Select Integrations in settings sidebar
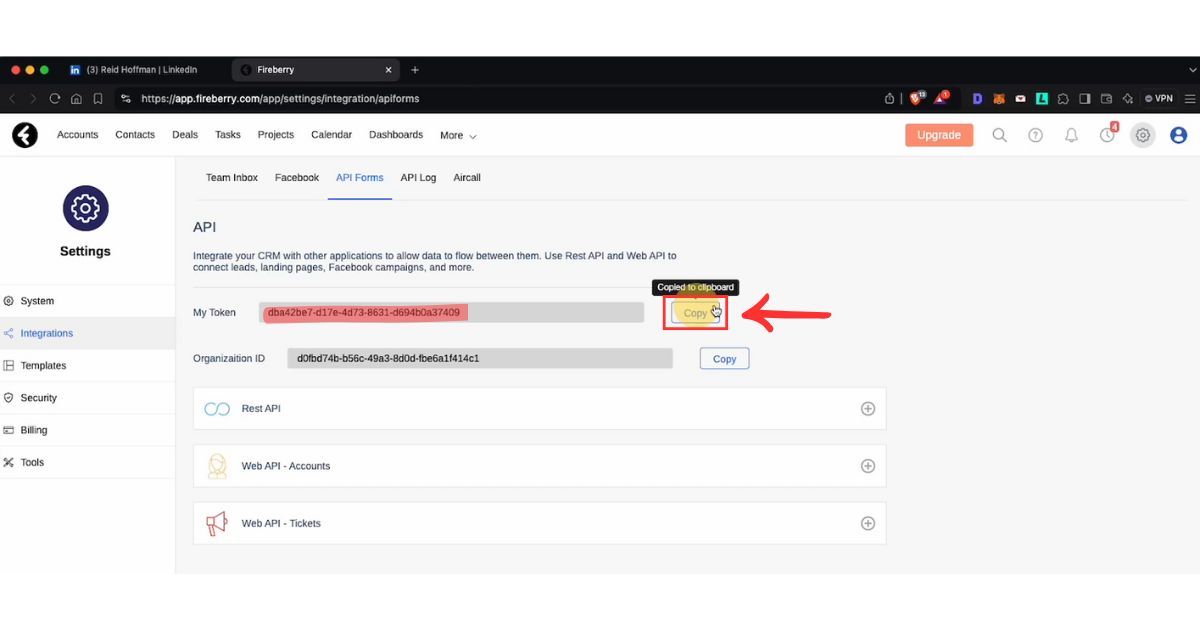This screenshot has height=630, width=1200. 87,333
